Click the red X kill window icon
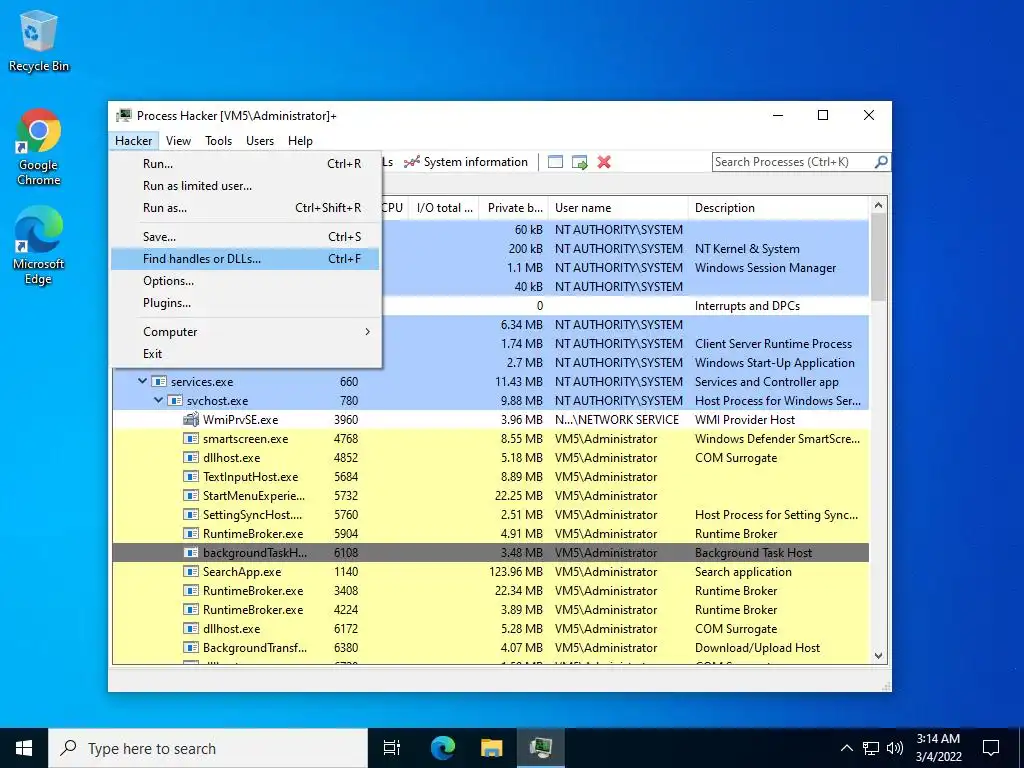Viewport: 1024px width, 768px height. pyautogui.click(x=604, y=162)
